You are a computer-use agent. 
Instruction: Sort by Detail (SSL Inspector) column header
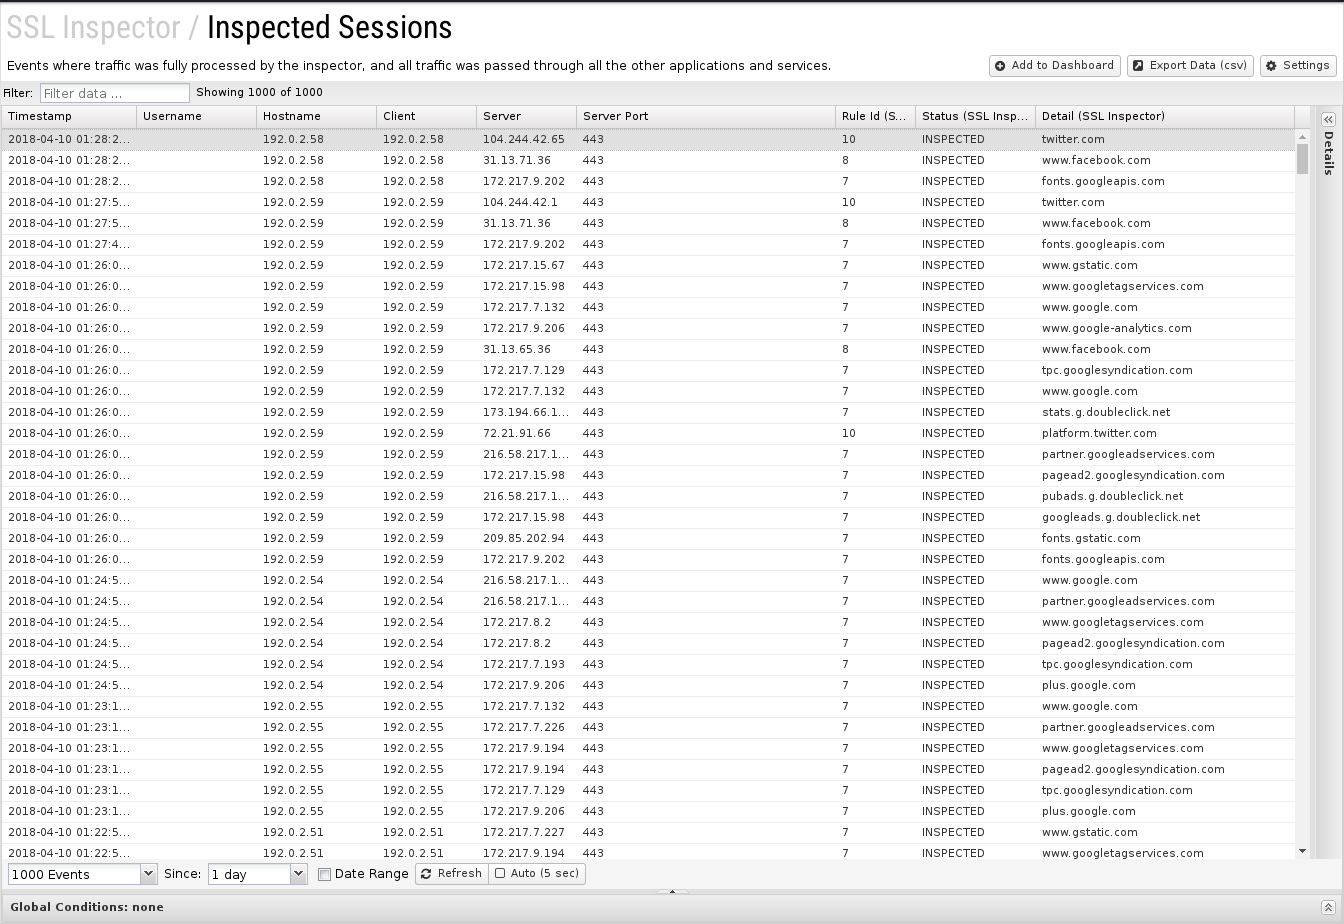click(x=1165, y=117)
